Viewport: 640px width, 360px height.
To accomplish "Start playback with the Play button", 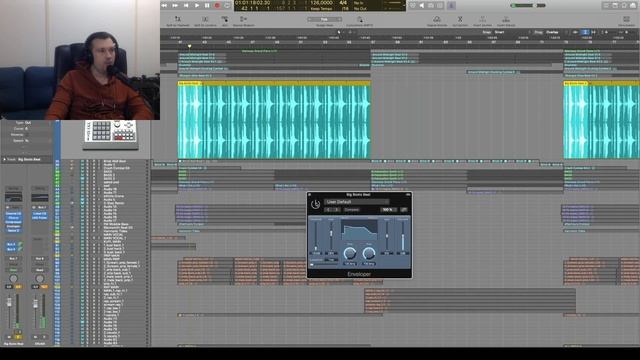I will pyautogui.click(x=196, y=5).
